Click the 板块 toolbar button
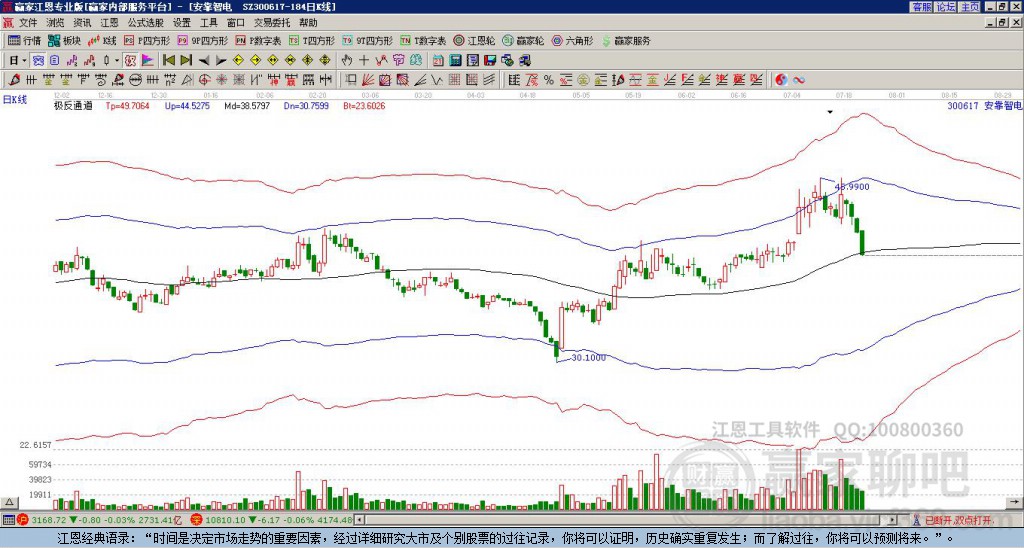This screenshot has height=548, width=1024. 64,40
